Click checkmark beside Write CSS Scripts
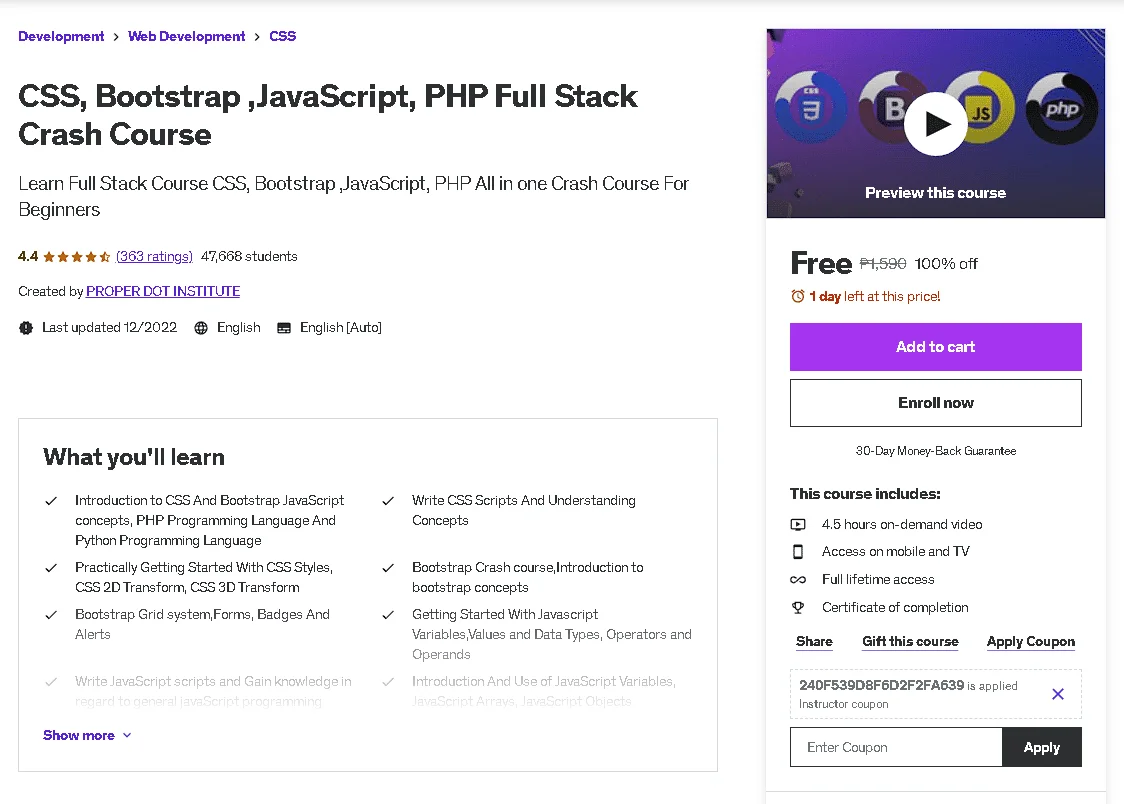The height and width of the screenshot is (804, 1124). (x=388, y=501)
